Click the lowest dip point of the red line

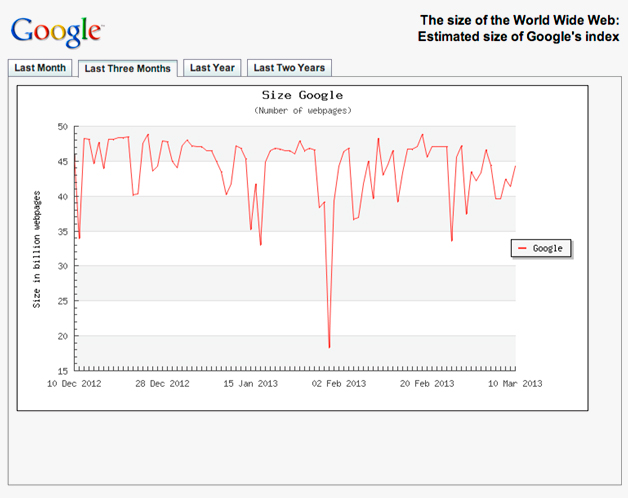pyautogui.click(x=329, y=347)
